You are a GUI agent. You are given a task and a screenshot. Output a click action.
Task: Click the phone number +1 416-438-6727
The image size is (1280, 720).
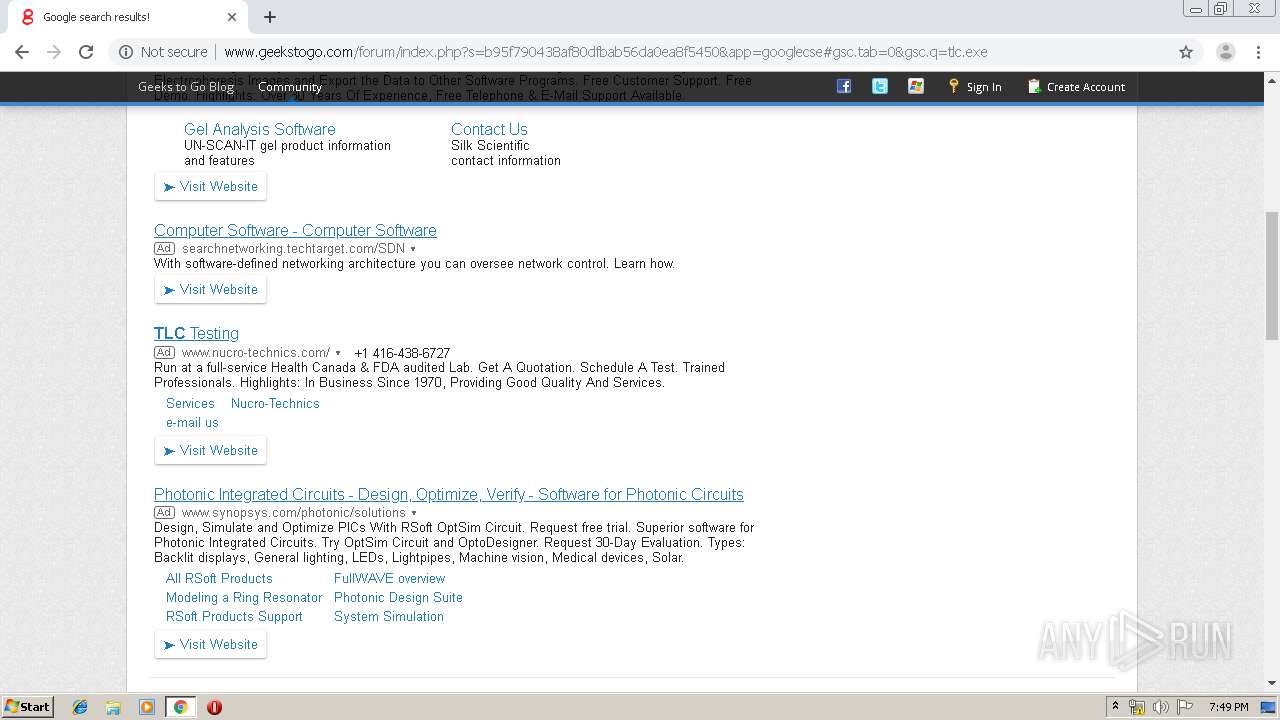click(402, 353)
